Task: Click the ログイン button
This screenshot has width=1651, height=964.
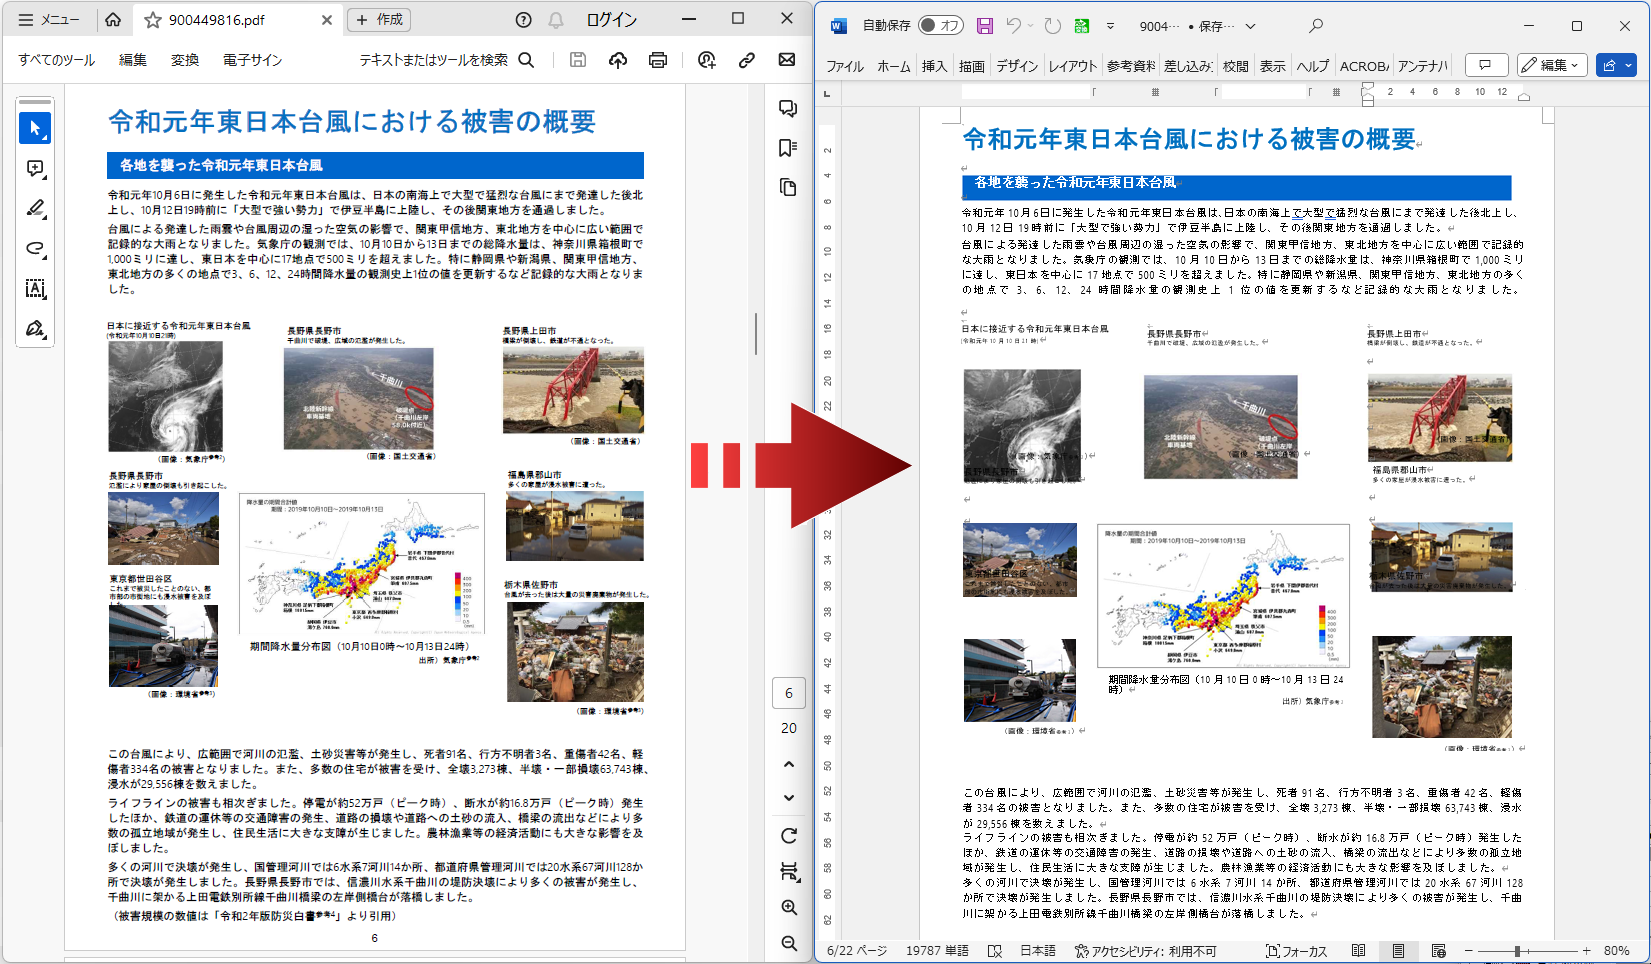Action: click(x=611, y=20)
